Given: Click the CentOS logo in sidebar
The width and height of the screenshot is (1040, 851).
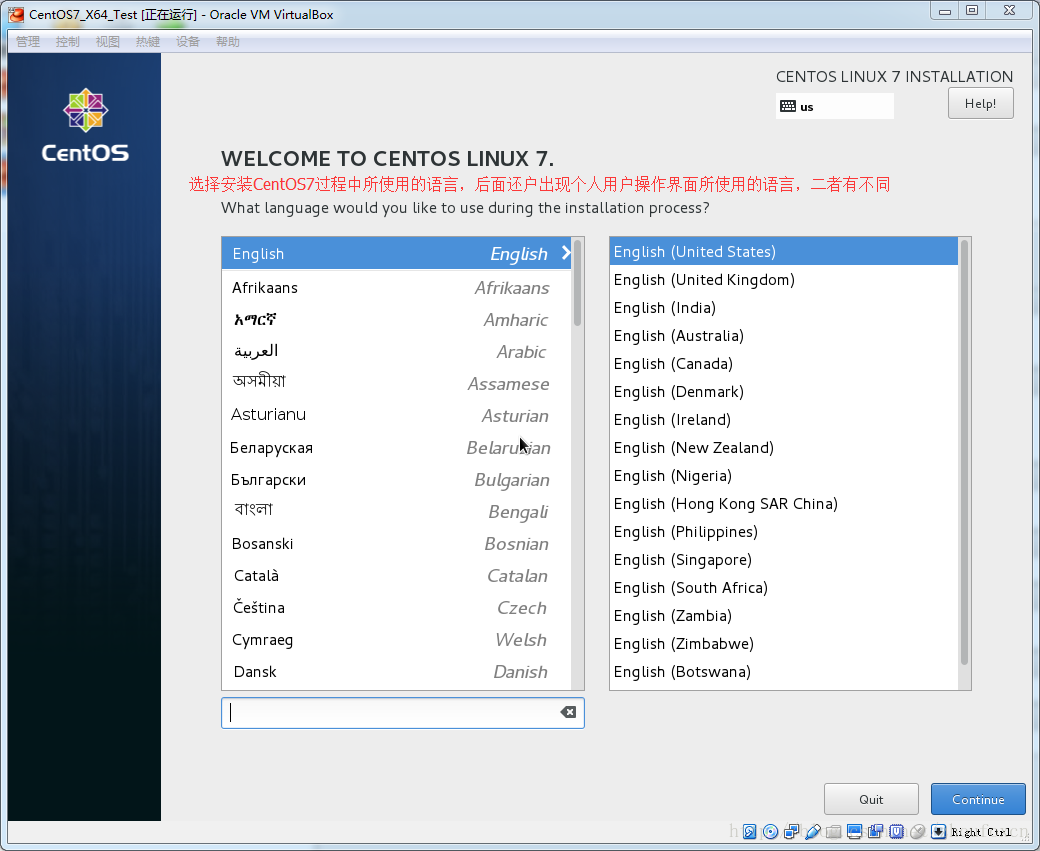Looking at the screenshot, I should [85, 125].
